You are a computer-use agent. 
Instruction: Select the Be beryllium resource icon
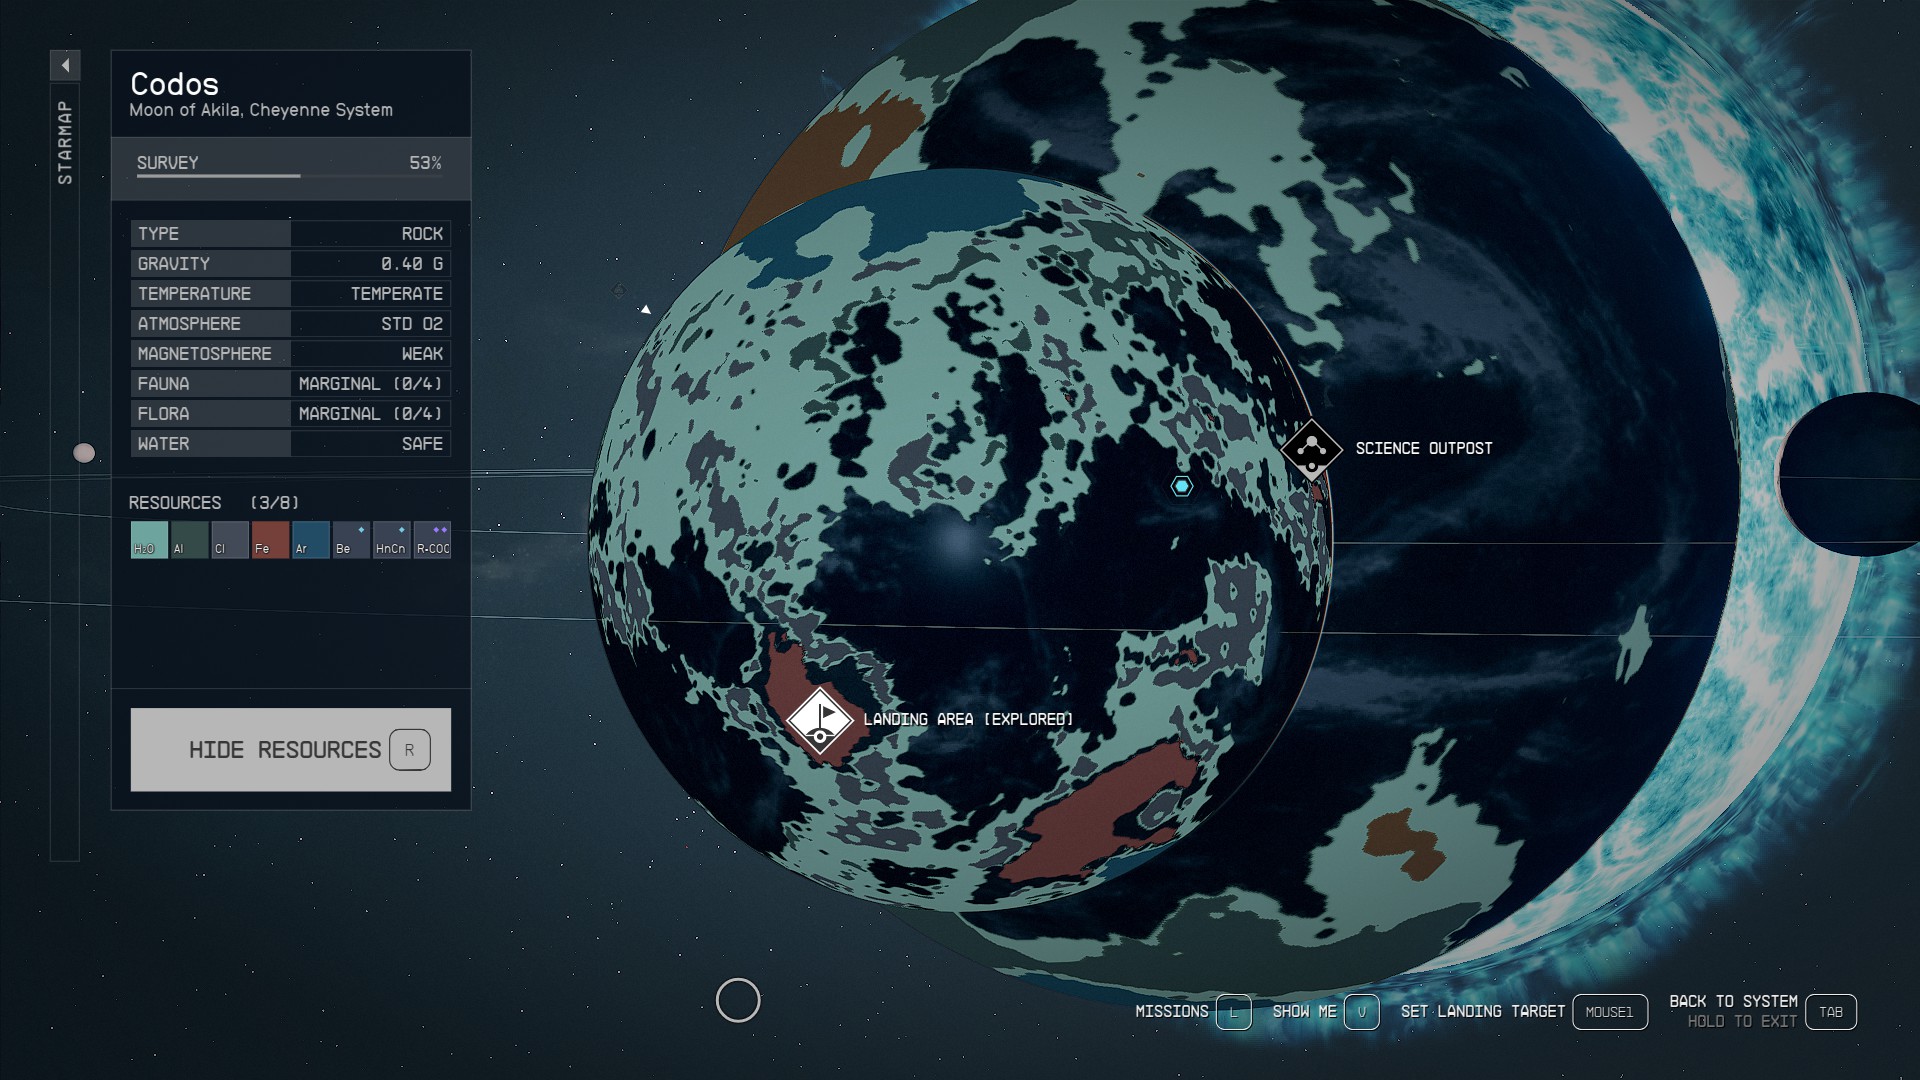click(350, 540)
